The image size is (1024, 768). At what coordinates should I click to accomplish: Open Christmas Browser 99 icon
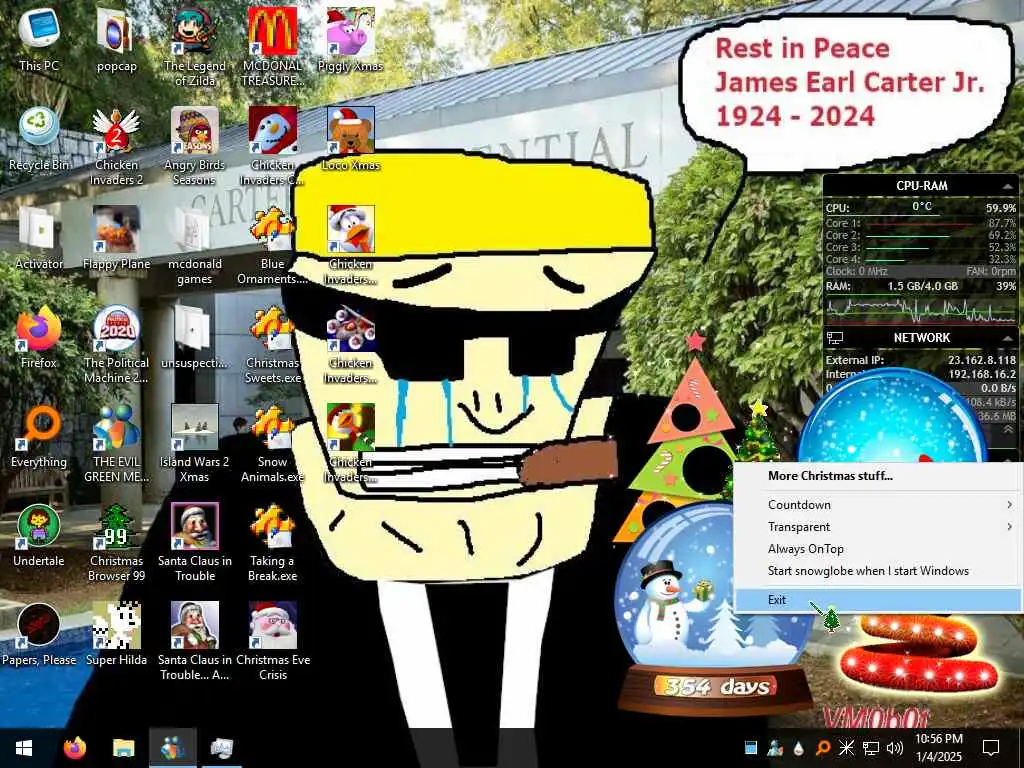[116, 542]
